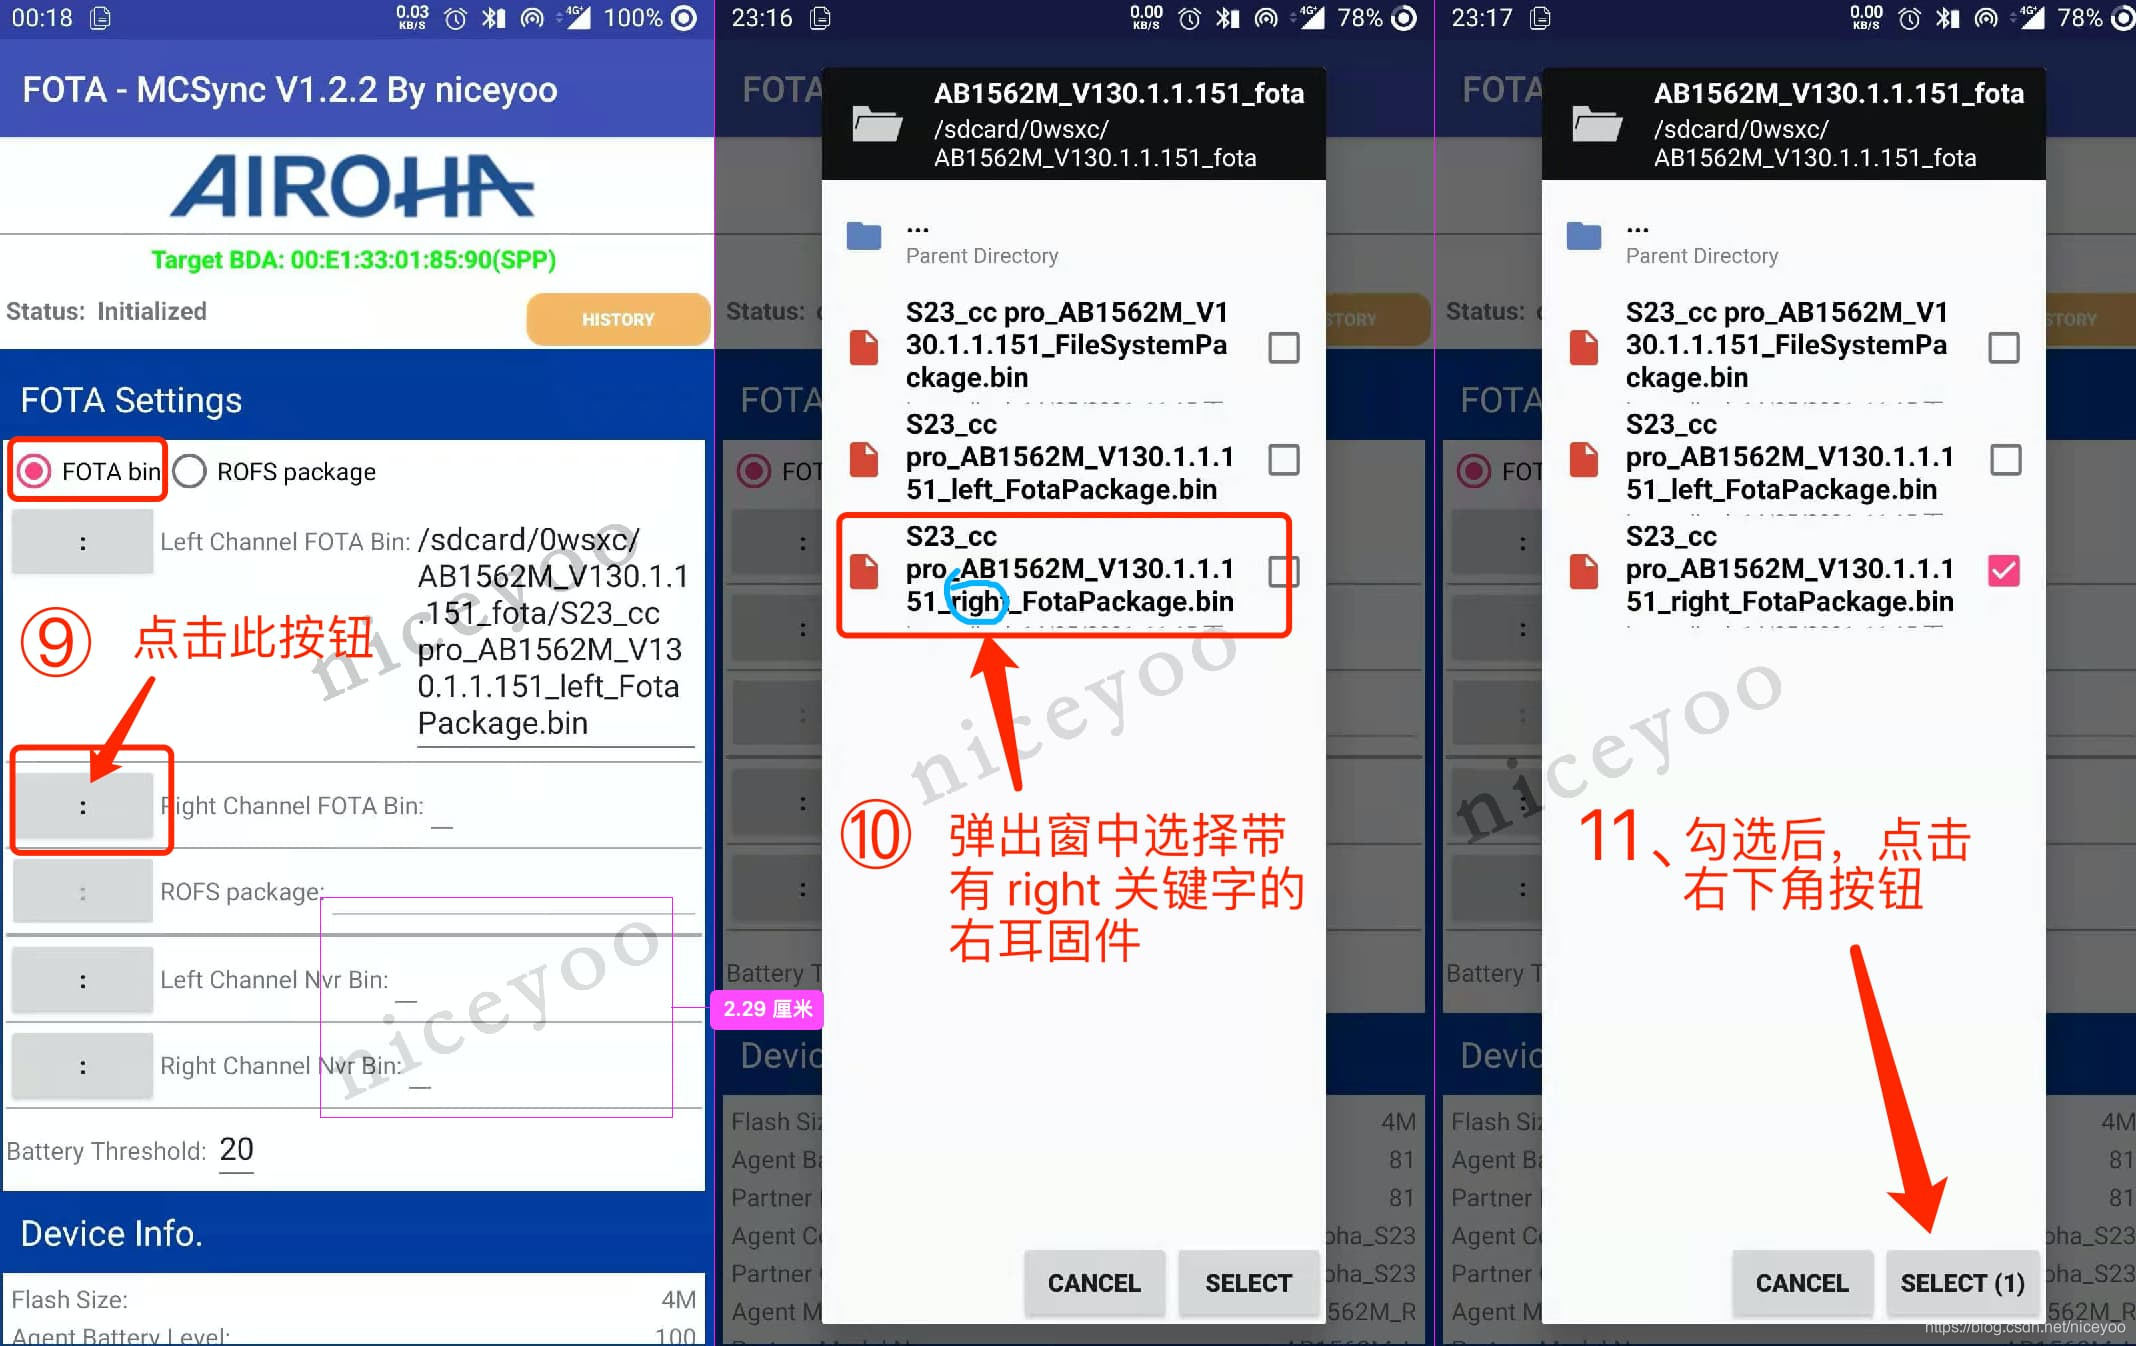Click Right Channel Nvr Bin colon icon
This screenshot has width=2136, height=1346.
[81, 1065]
